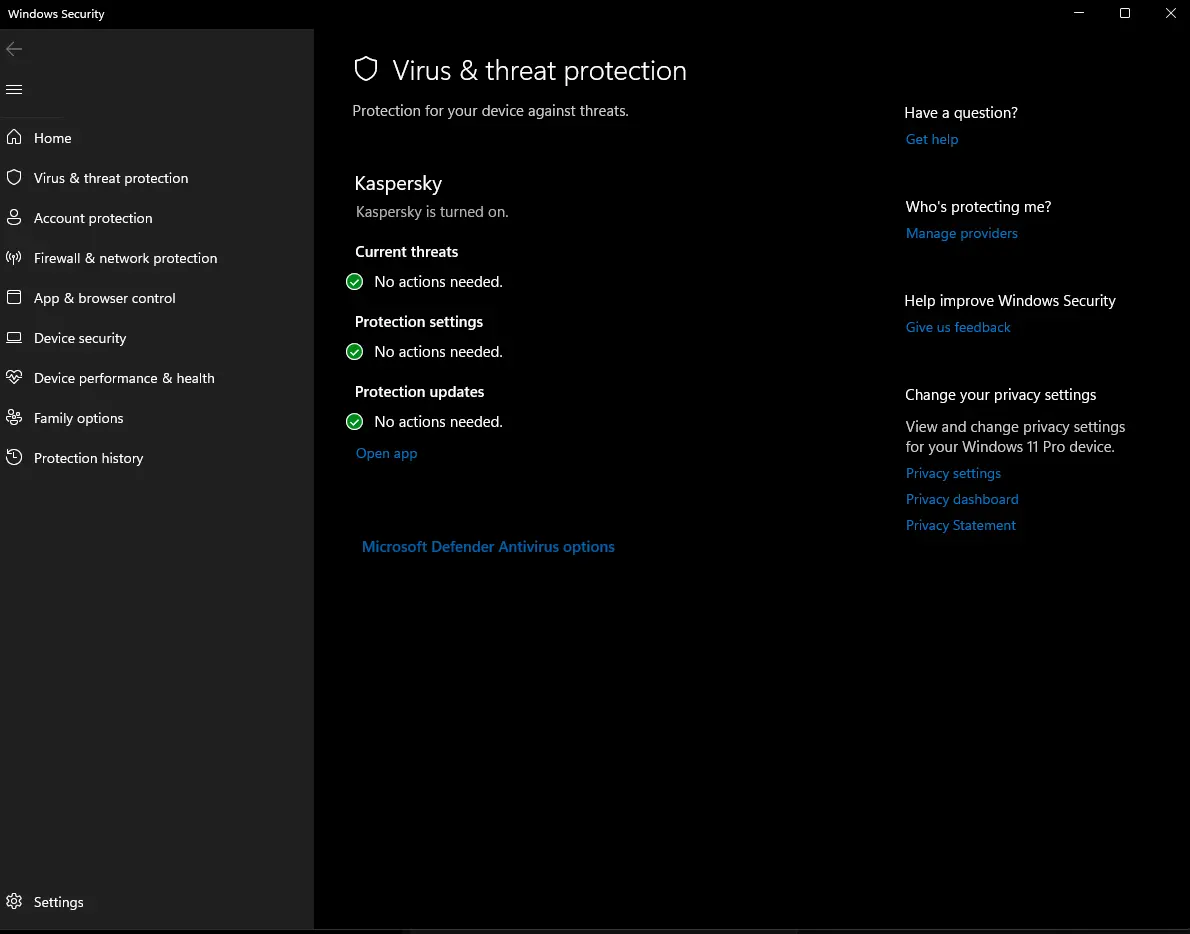Click 'No actions needed.' under Protection updates

click(438, 421)
